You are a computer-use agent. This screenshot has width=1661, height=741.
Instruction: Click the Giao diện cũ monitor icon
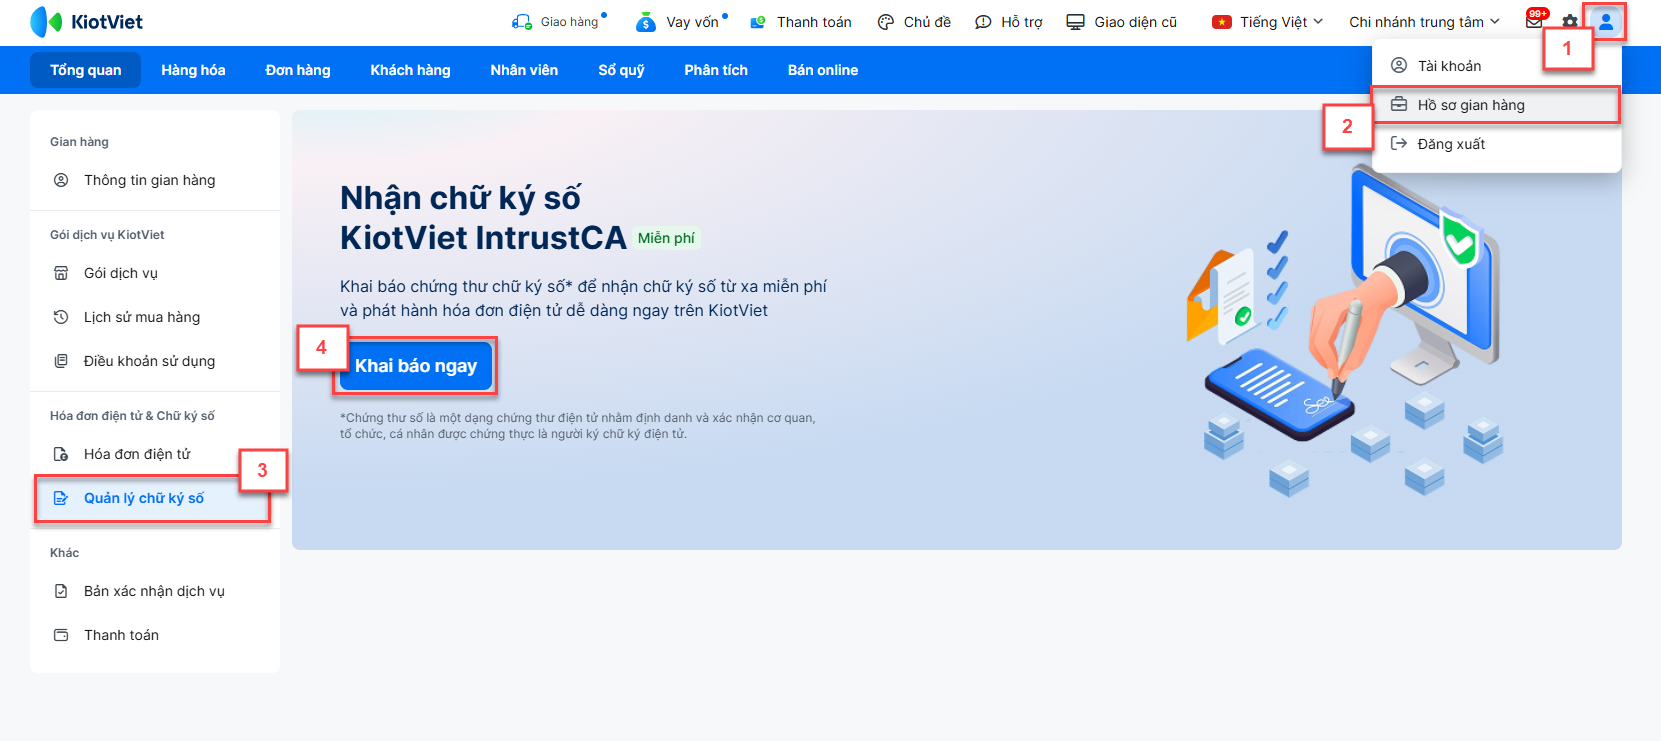click(x=1075, y=22)
